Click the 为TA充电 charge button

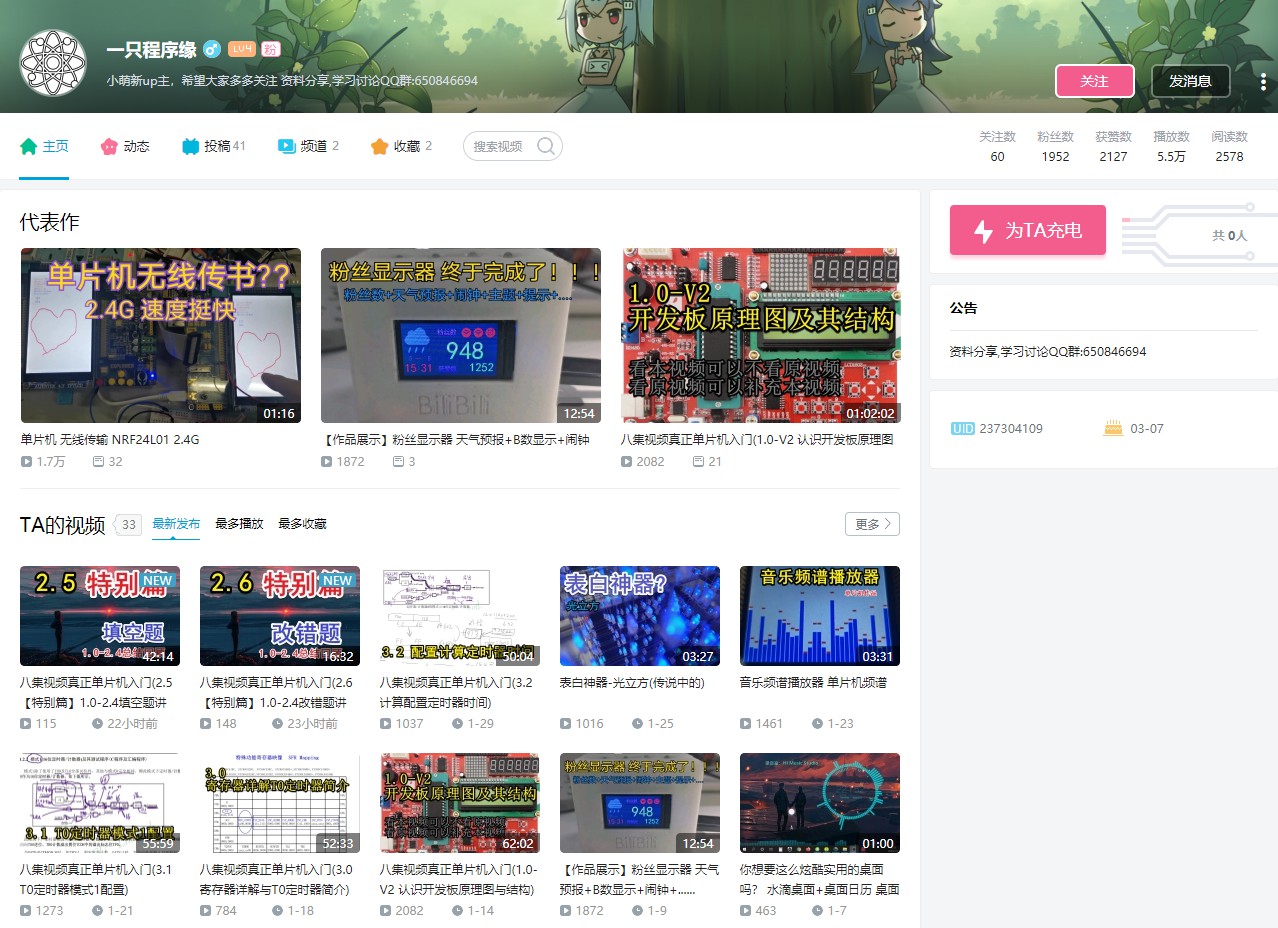(x=1028, y=230)
